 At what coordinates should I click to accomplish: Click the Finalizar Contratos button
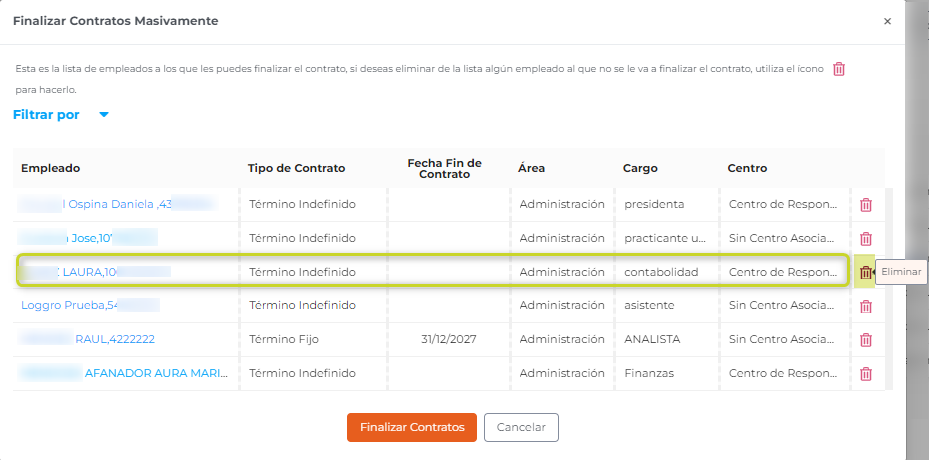point(412,427)
